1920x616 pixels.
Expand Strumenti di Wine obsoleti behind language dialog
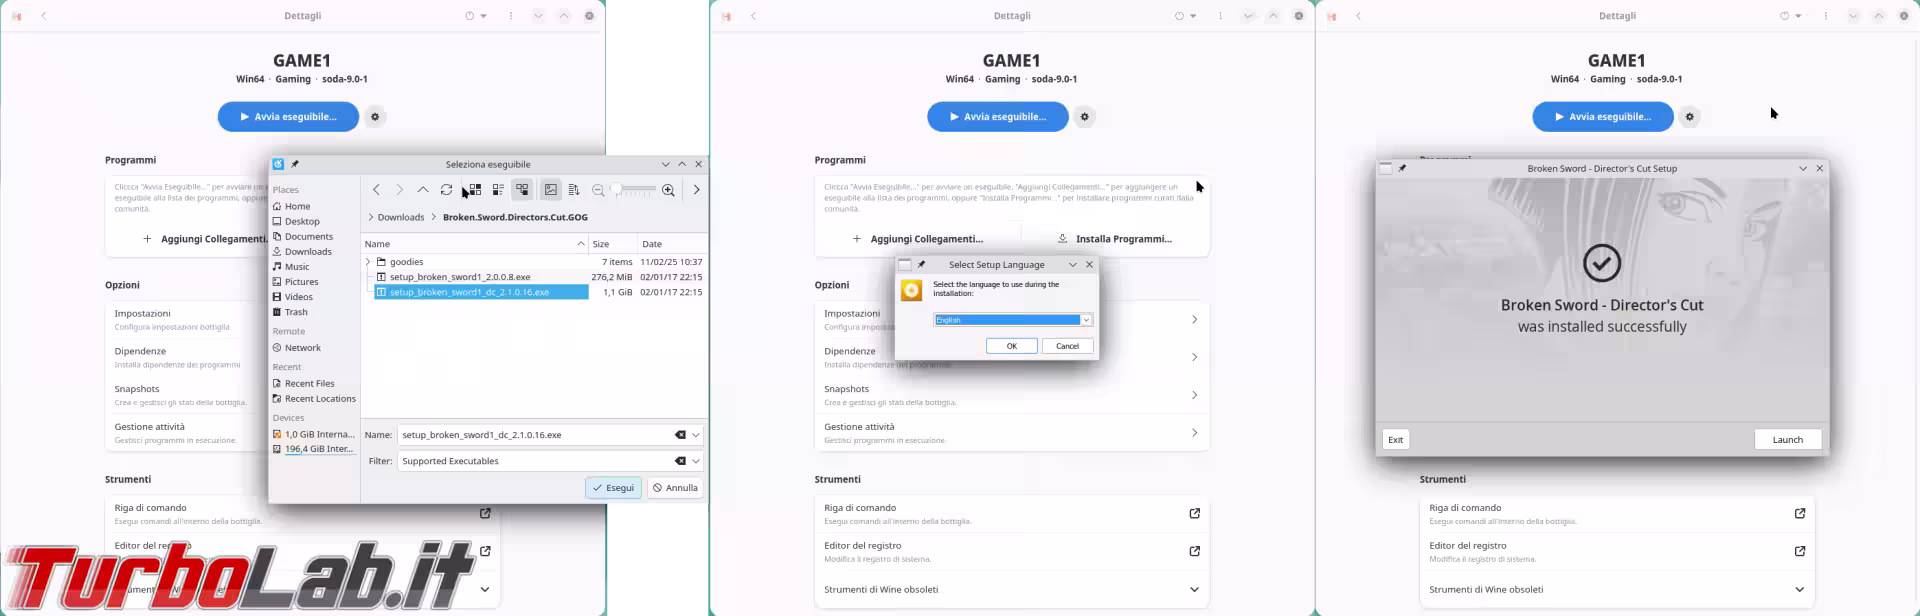(x=1011, y=590)
